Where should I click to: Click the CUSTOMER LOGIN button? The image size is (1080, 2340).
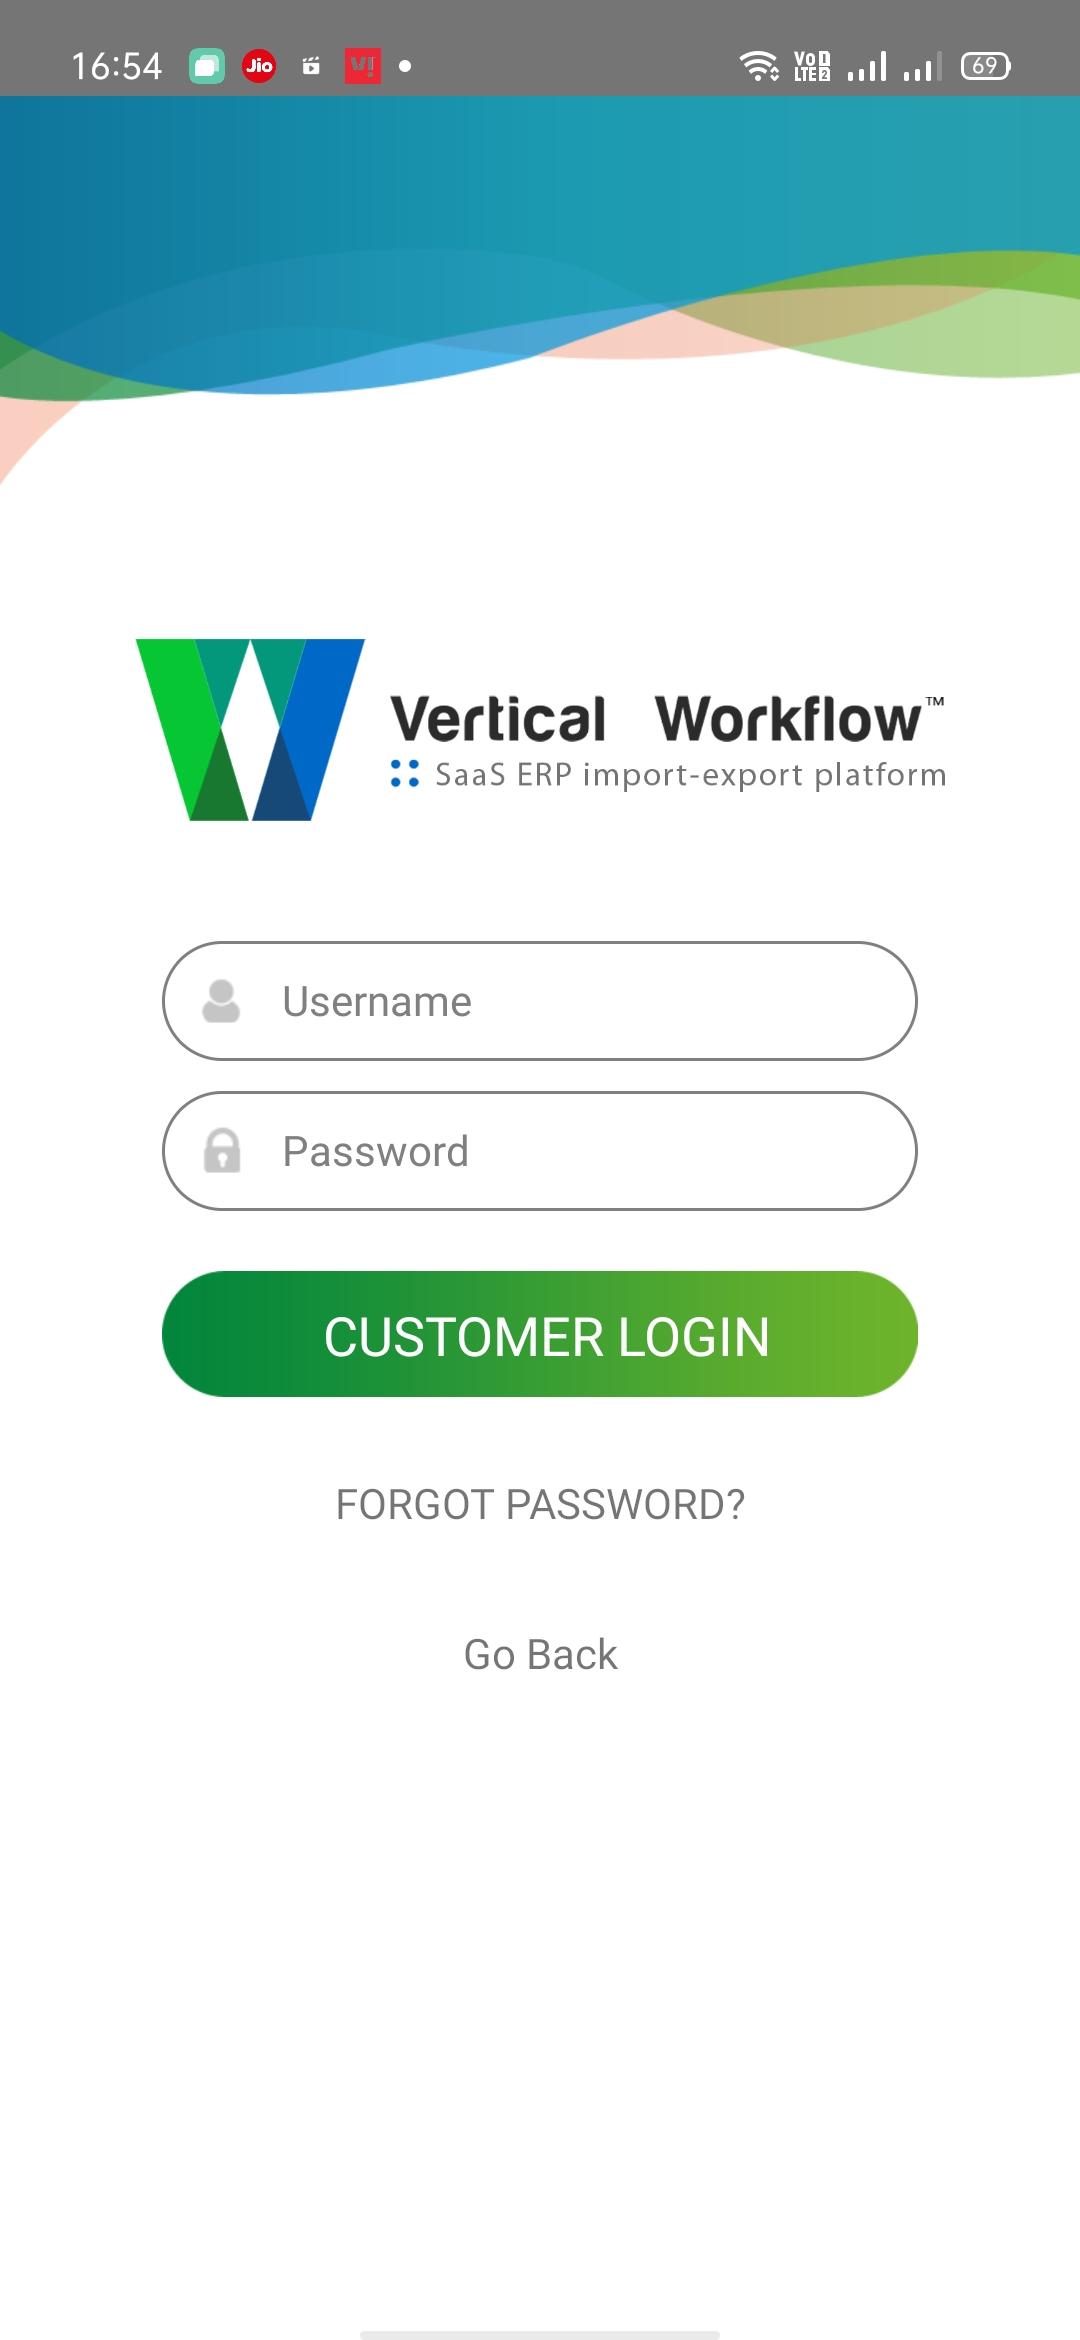540,1334
